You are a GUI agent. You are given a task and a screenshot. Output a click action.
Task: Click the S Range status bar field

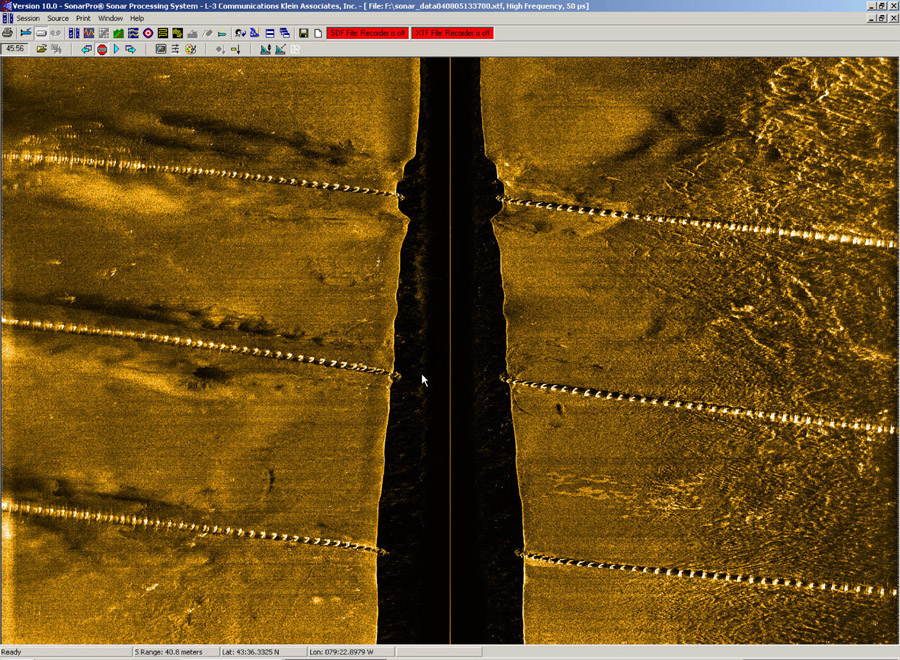(168, 652)
